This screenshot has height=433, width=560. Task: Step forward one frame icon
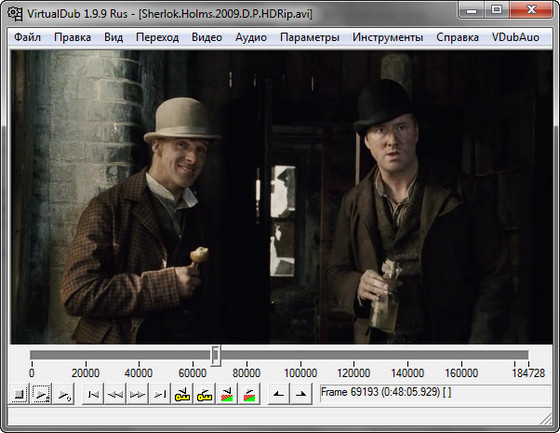[x=137, y=394]
